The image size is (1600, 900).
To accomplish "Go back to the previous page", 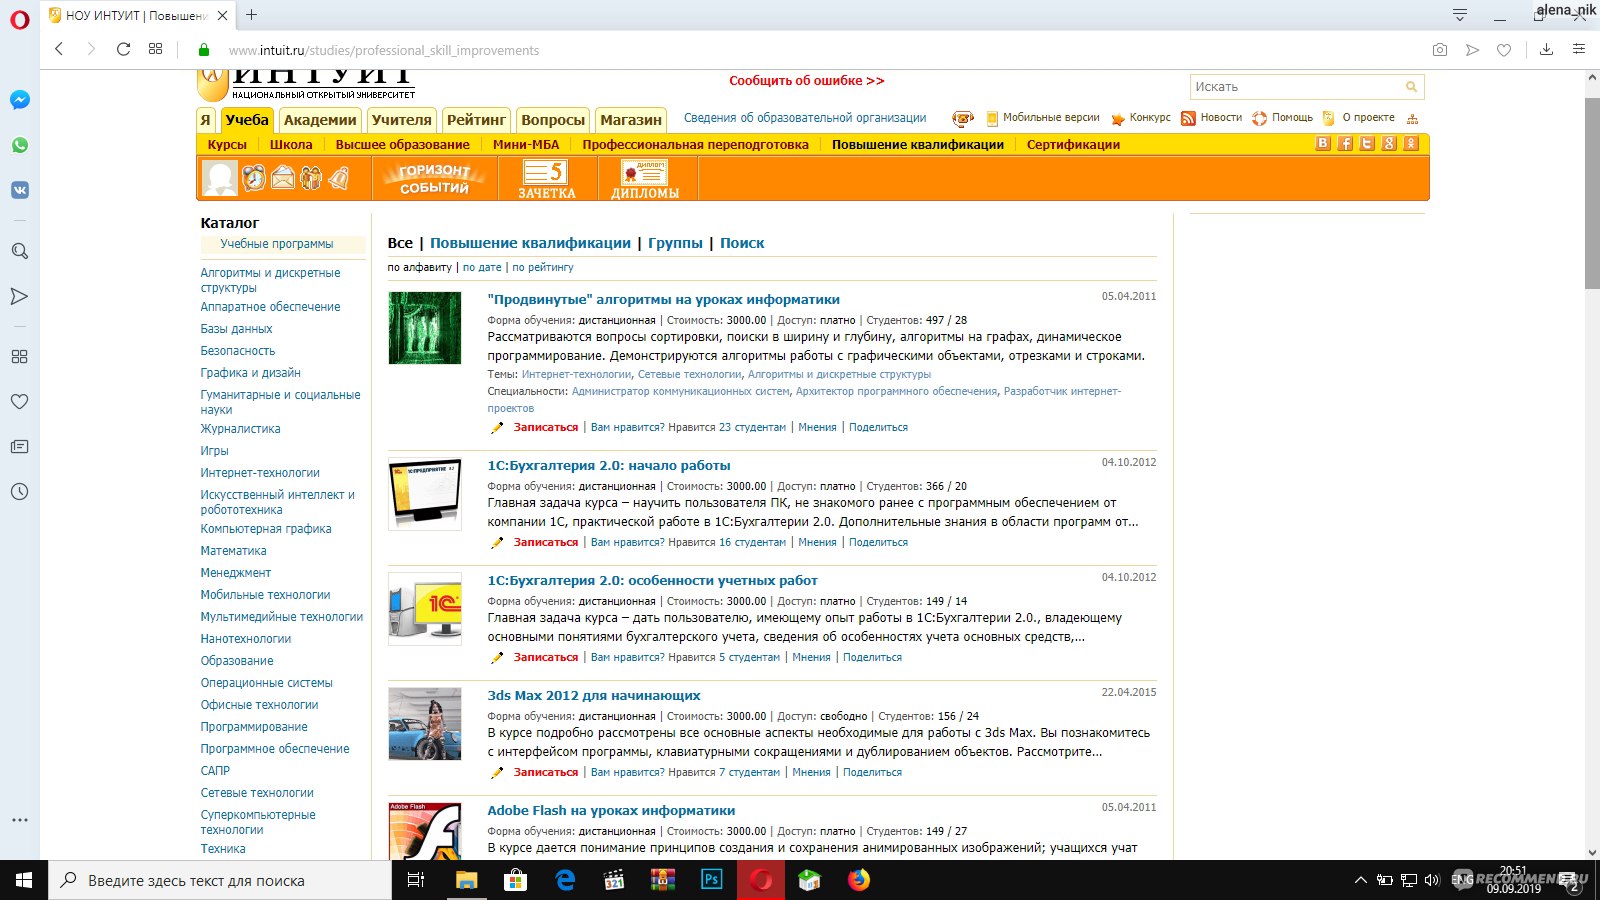I will (x=59, y=49).
